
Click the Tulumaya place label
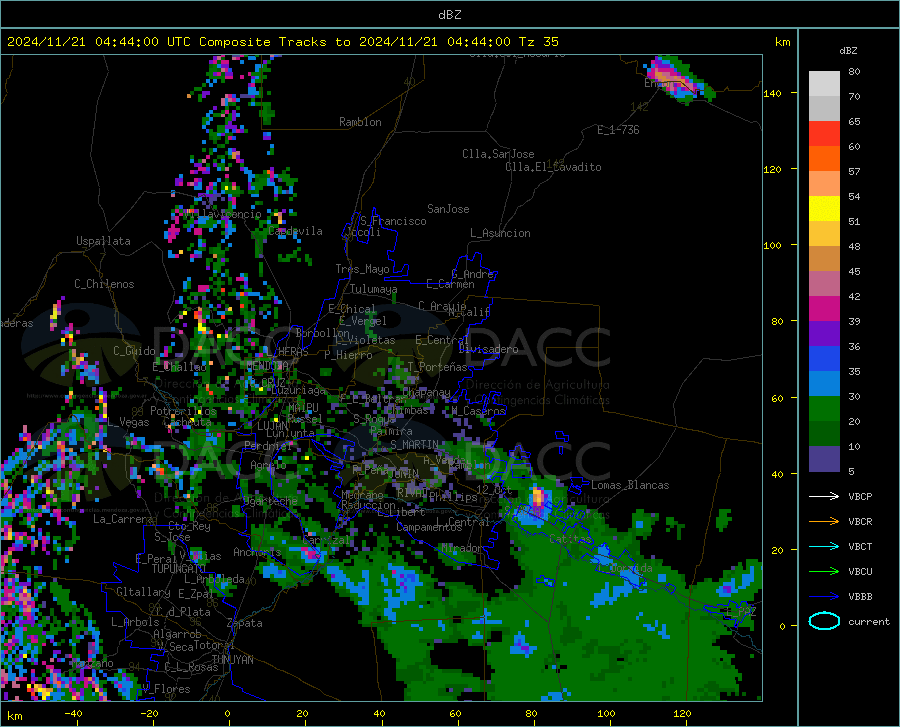(x=373, y=289)
